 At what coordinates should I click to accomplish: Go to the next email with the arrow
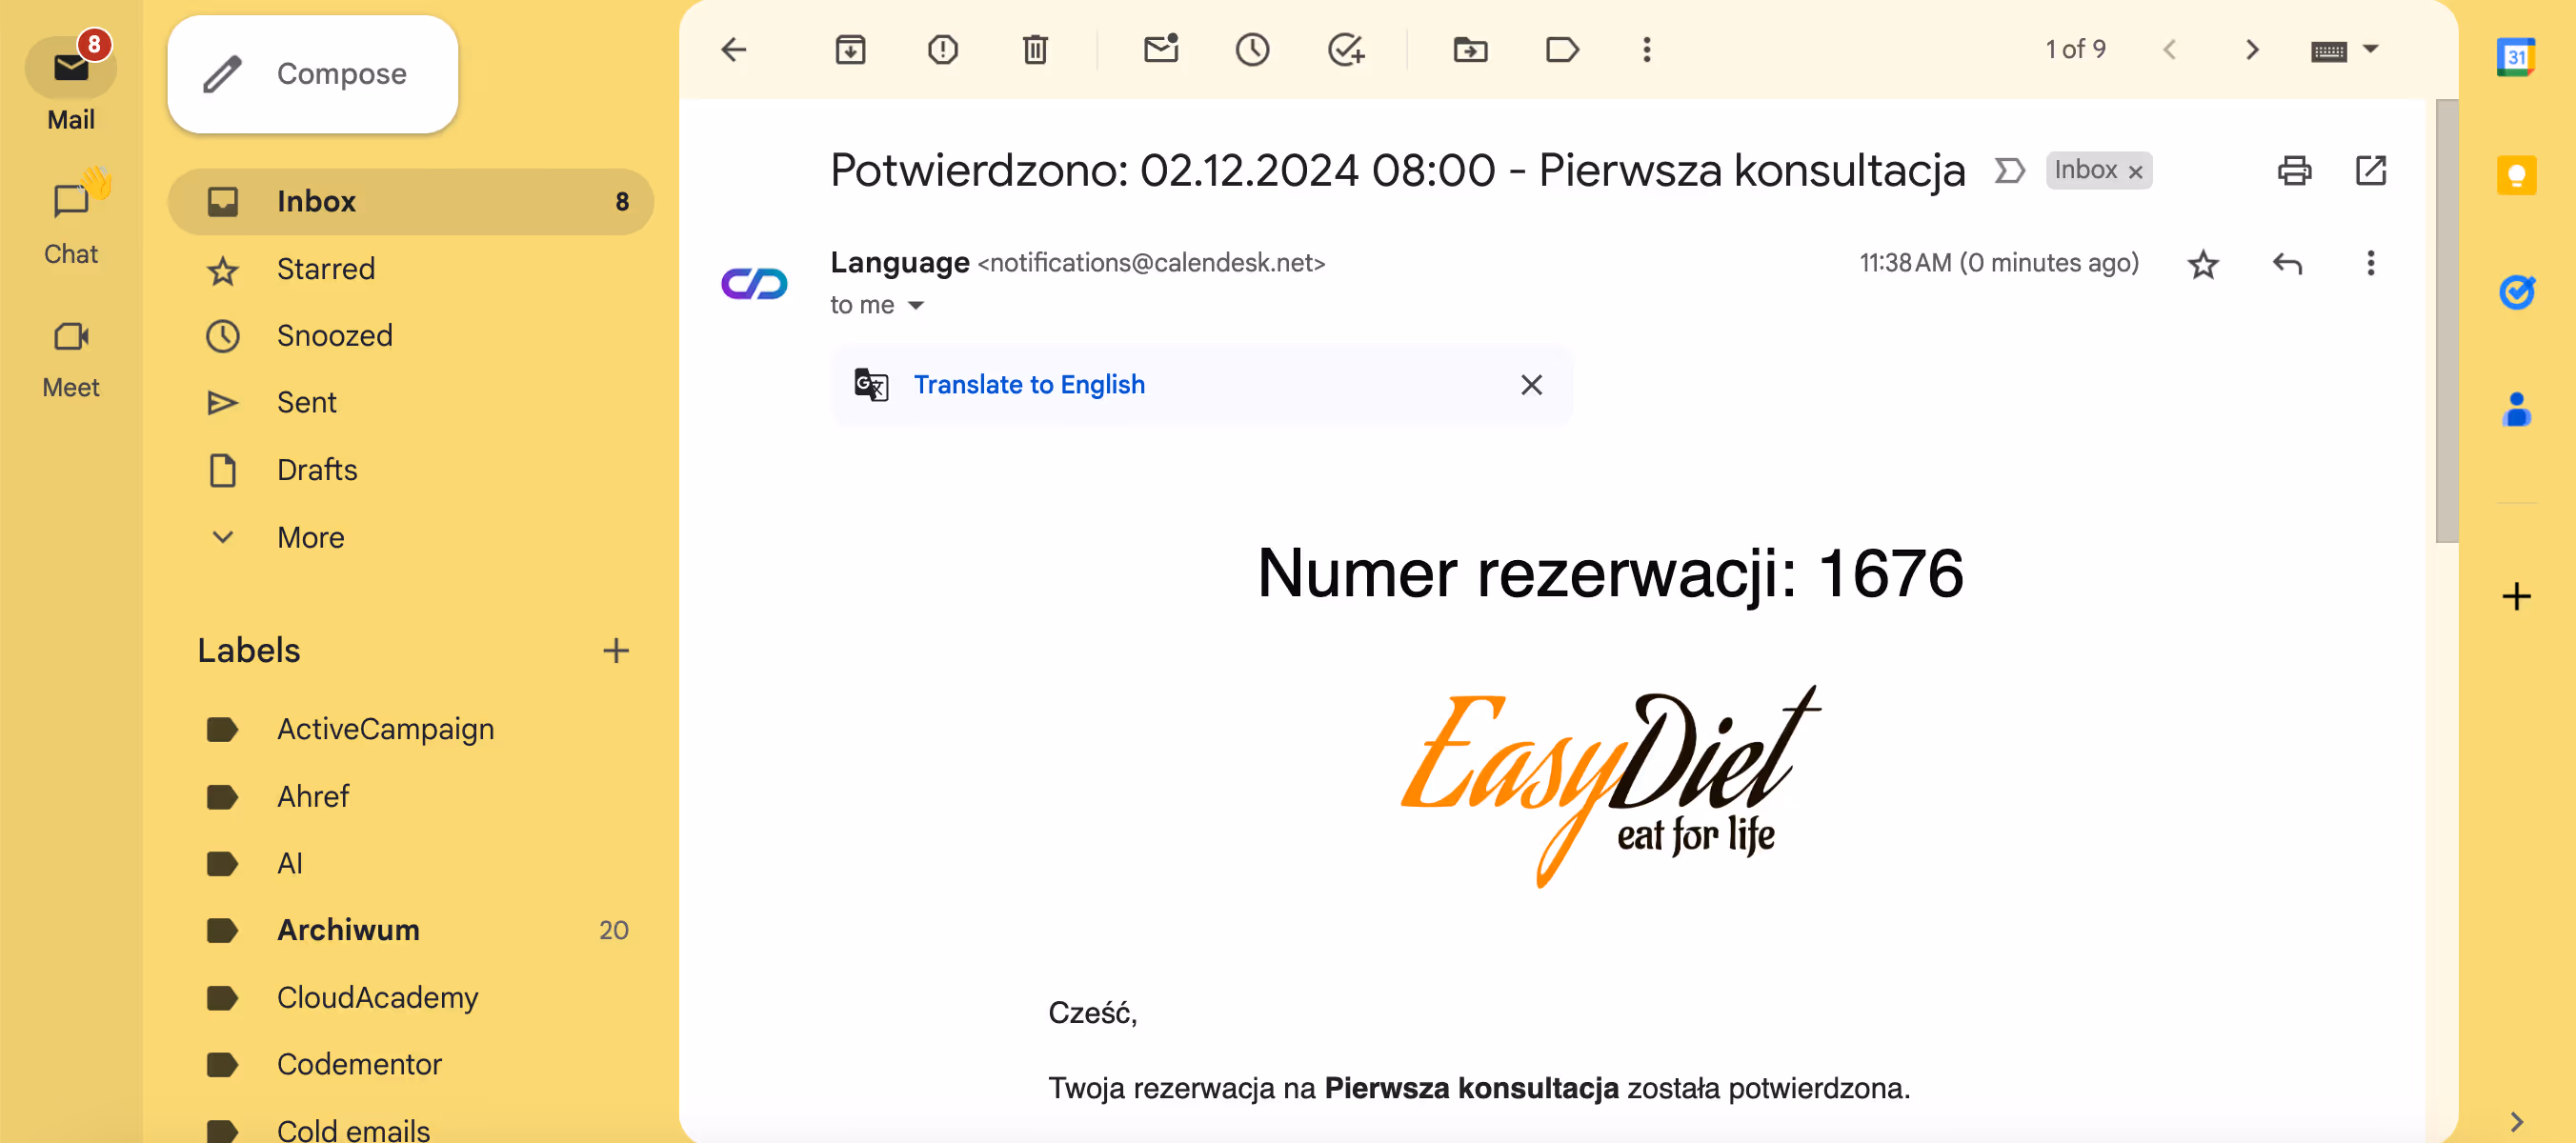pyautogui.click(x=2252, y=49)
